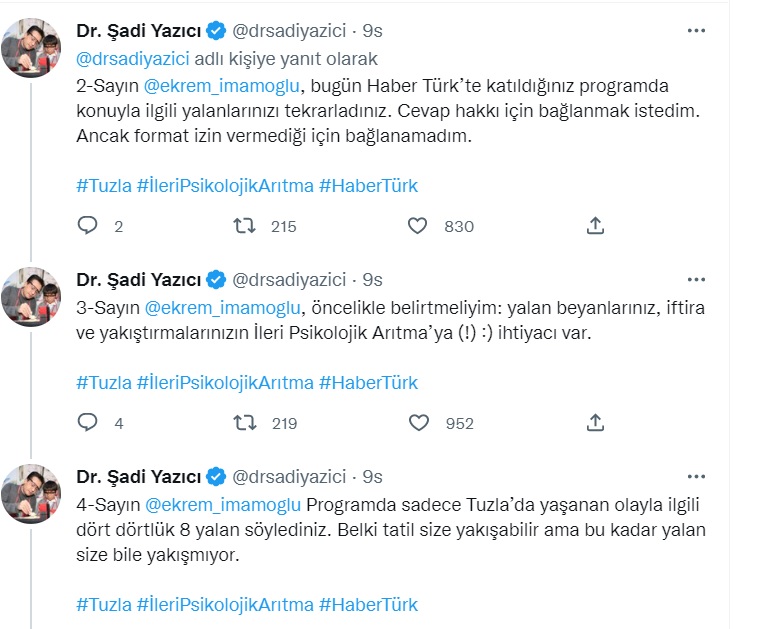Retweet the first tweet with 215 retweets

[243, 226]
